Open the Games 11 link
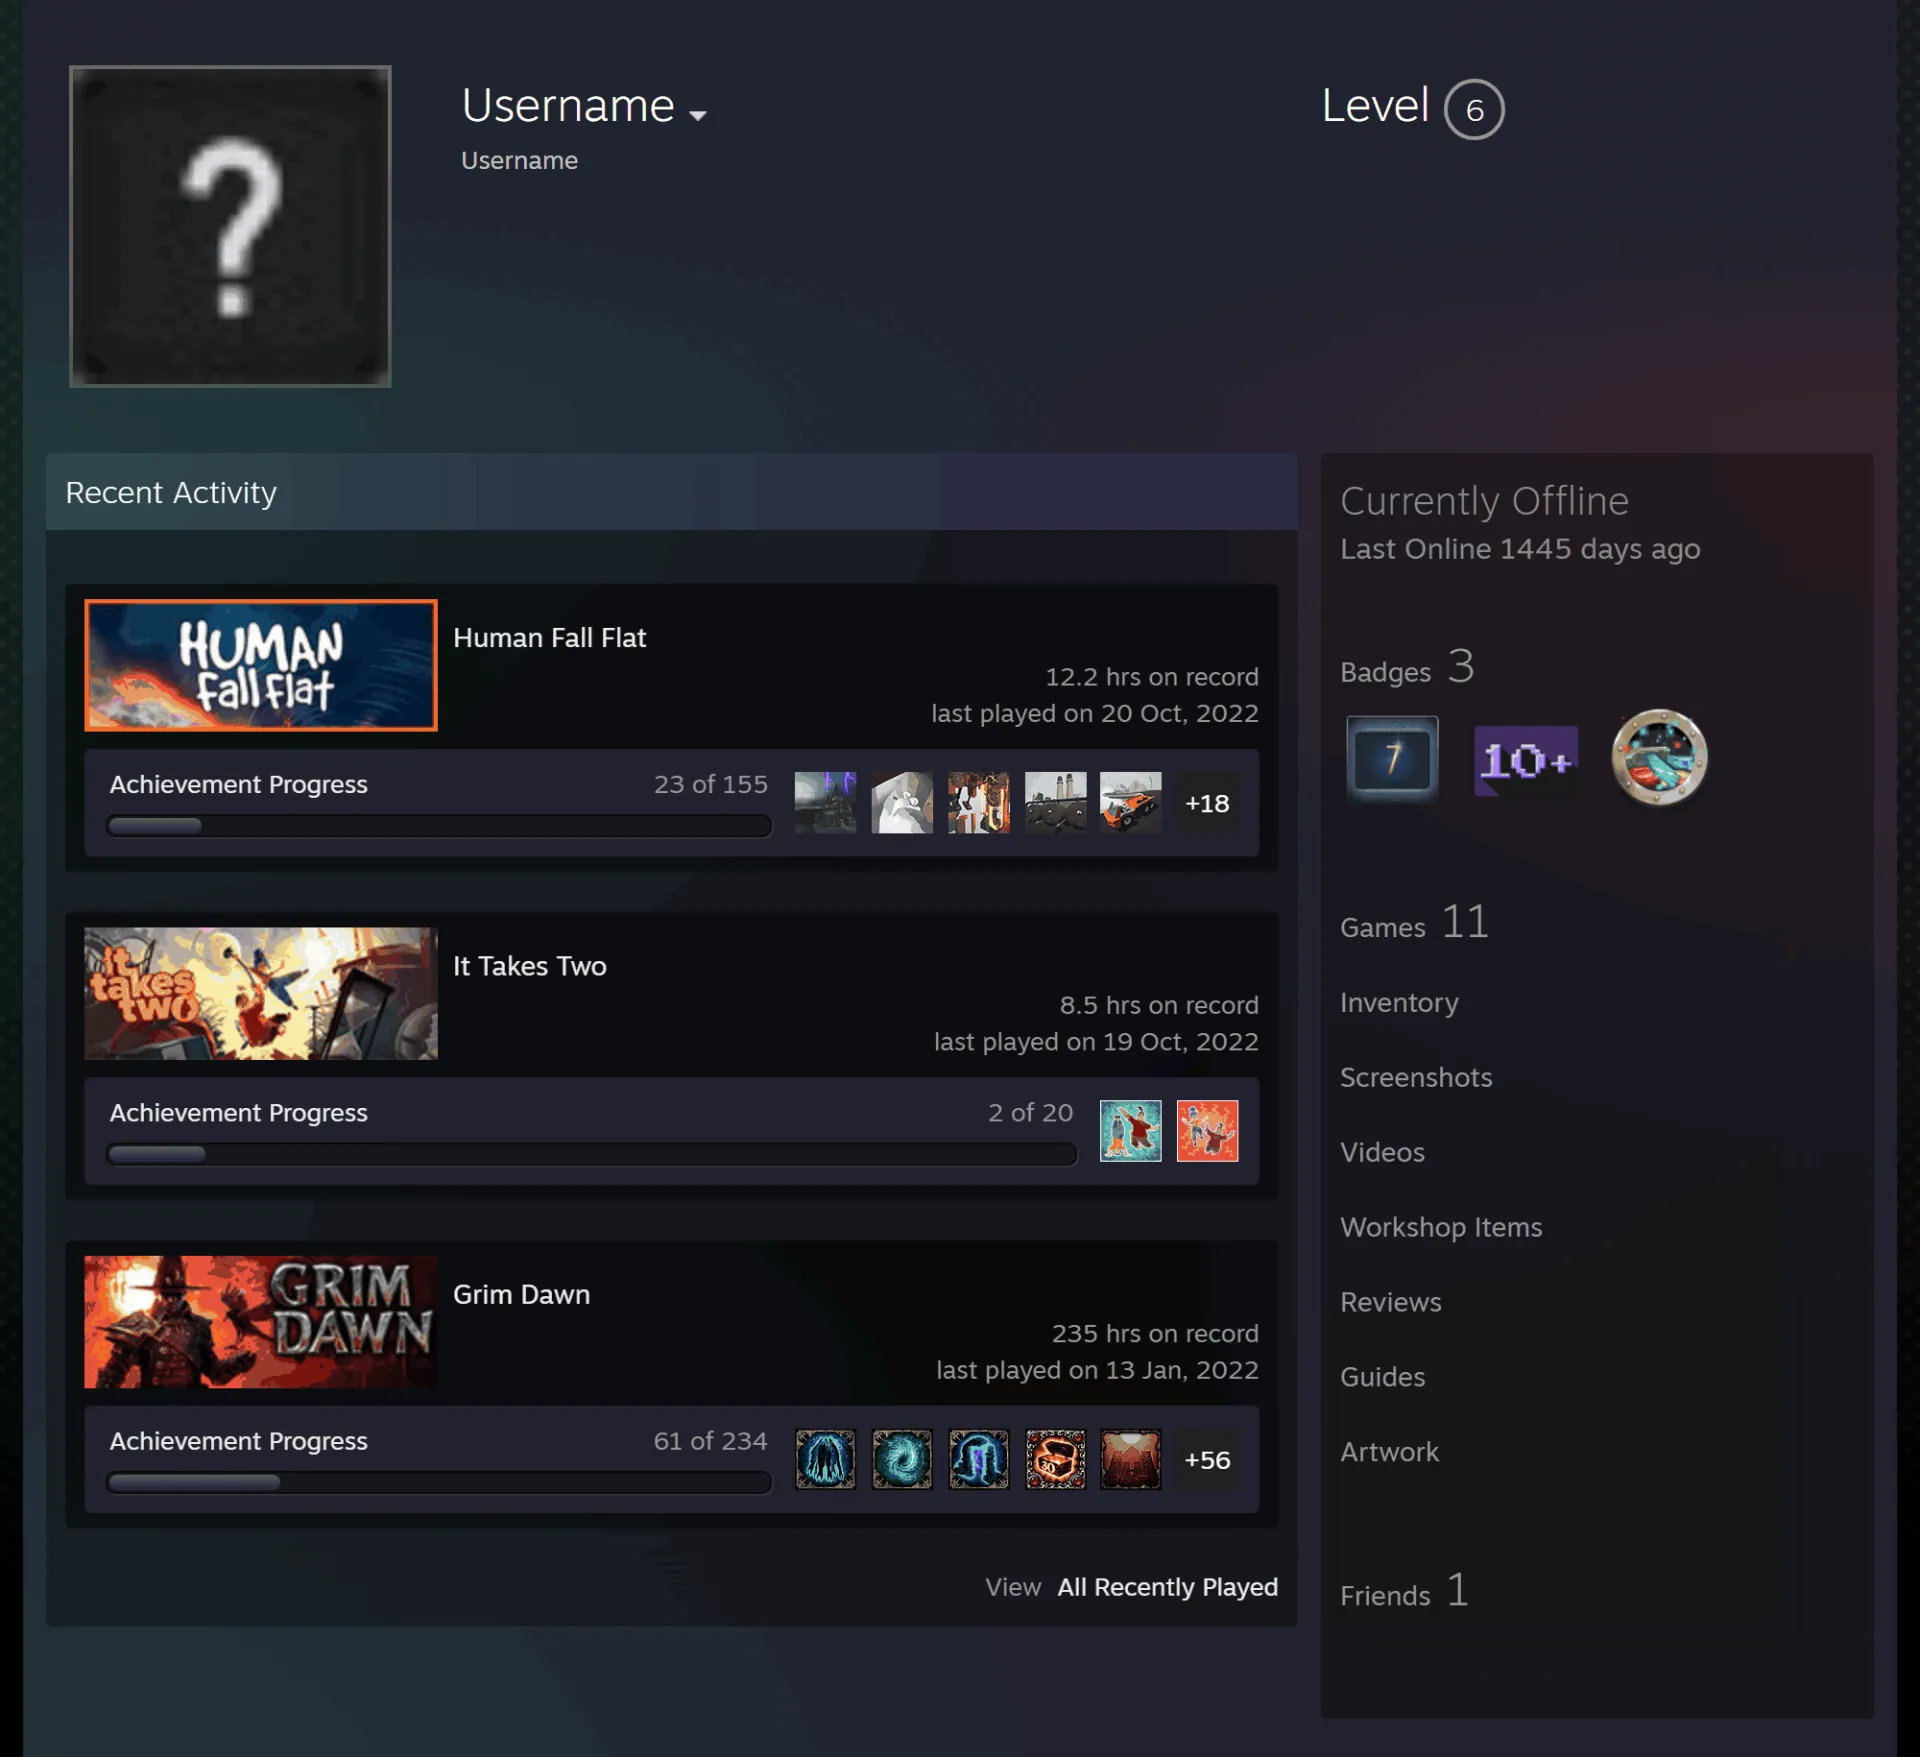The width and height of the screenshot is (1920, 1757). (1414, 923)
